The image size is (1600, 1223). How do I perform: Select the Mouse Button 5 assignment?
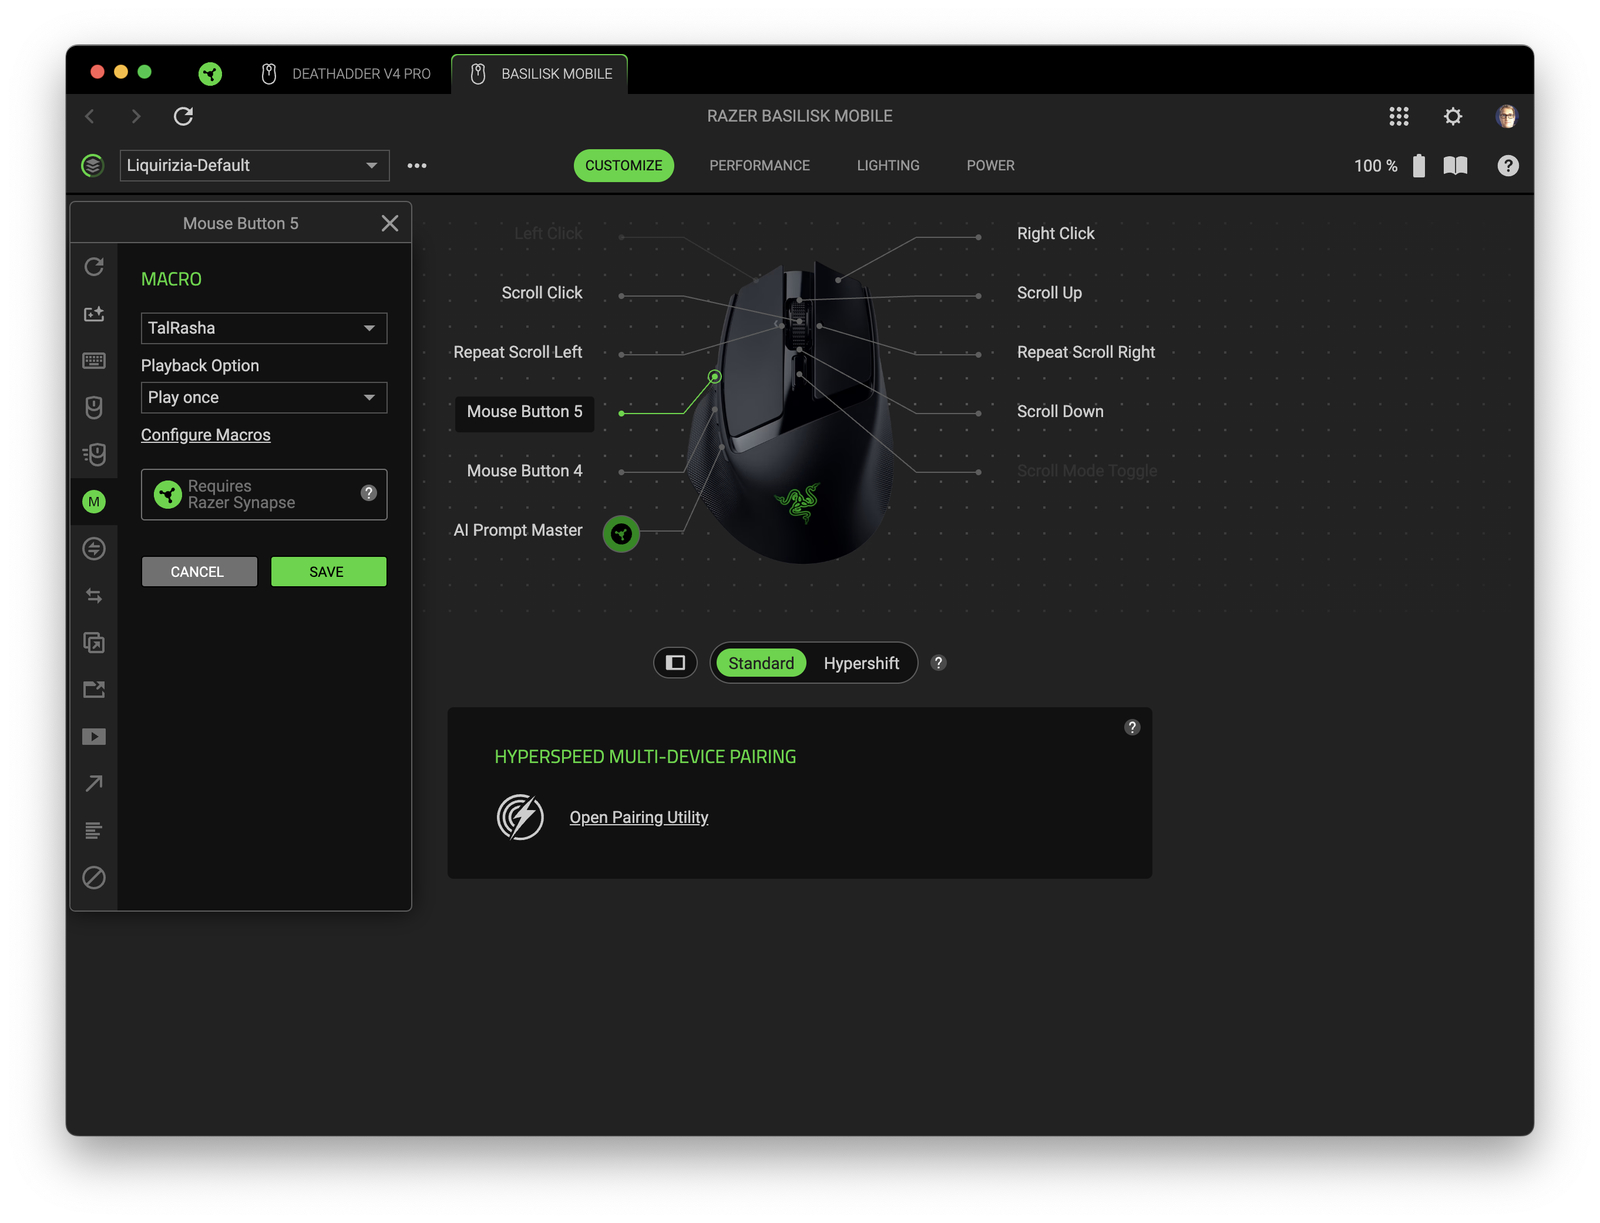pos(525,412)
